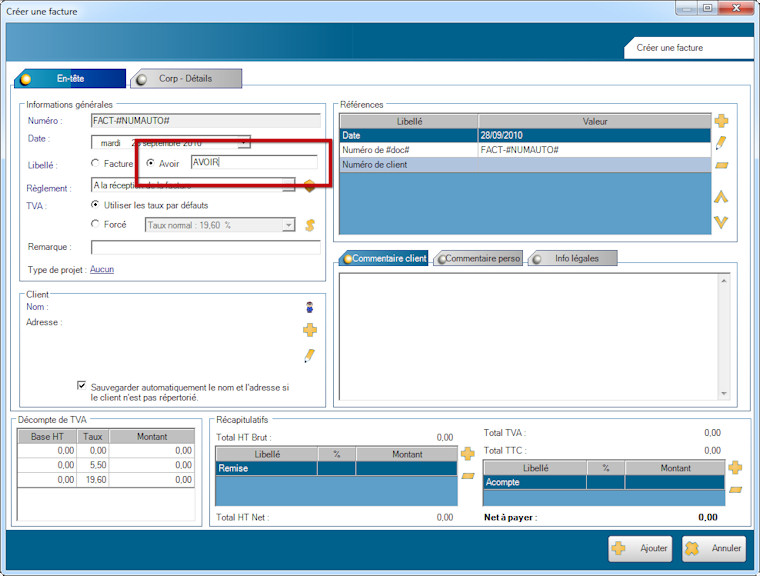Viewport: 760px width, 576px height.
Task: Open the Taux normal TVA dropdown
Action: point(288,225)
